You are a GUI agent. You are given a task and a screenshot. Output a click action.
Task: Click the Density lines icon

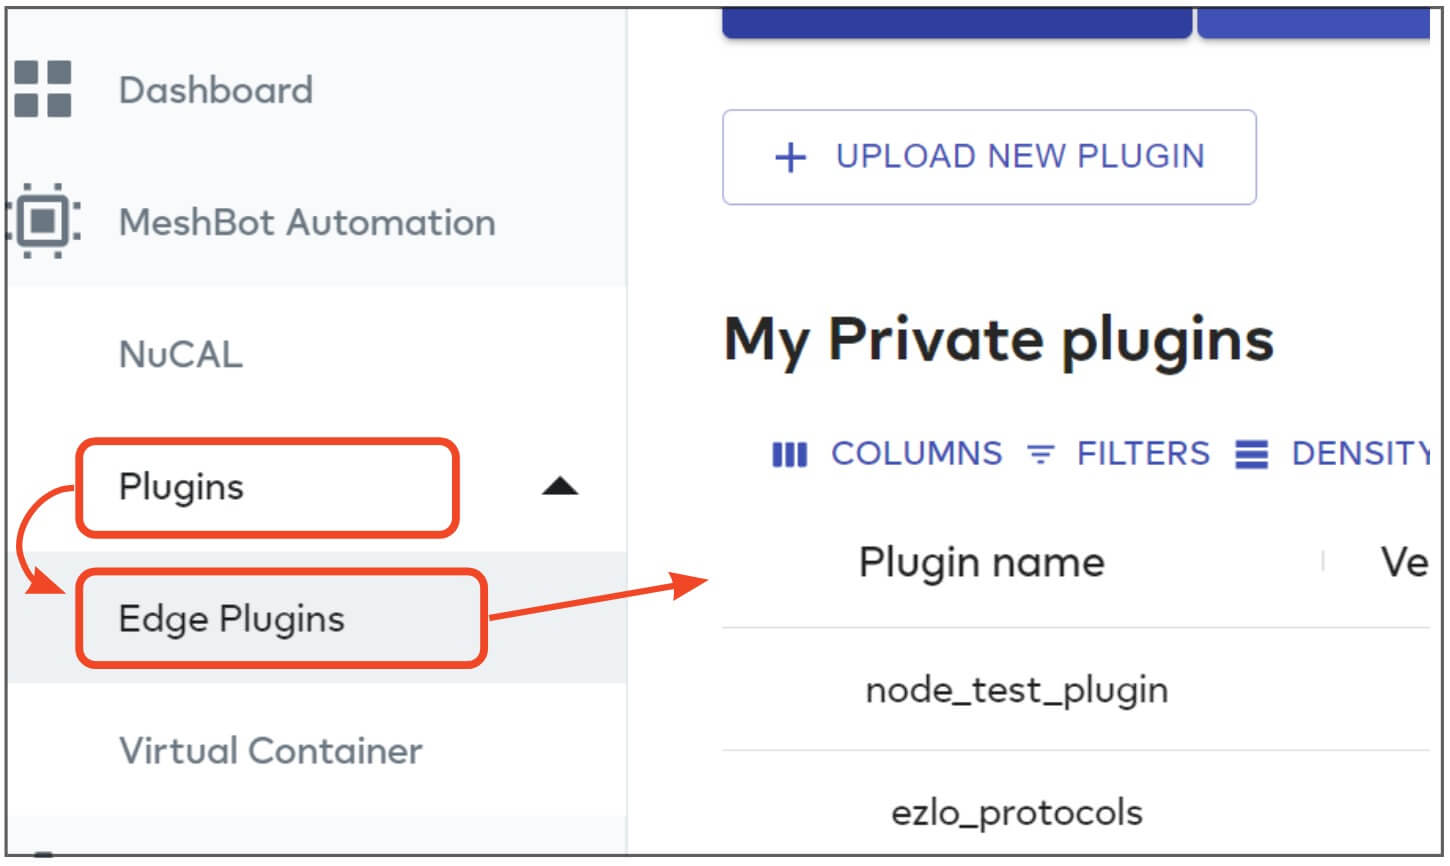pyautogui.click(x=1251, y=455)
